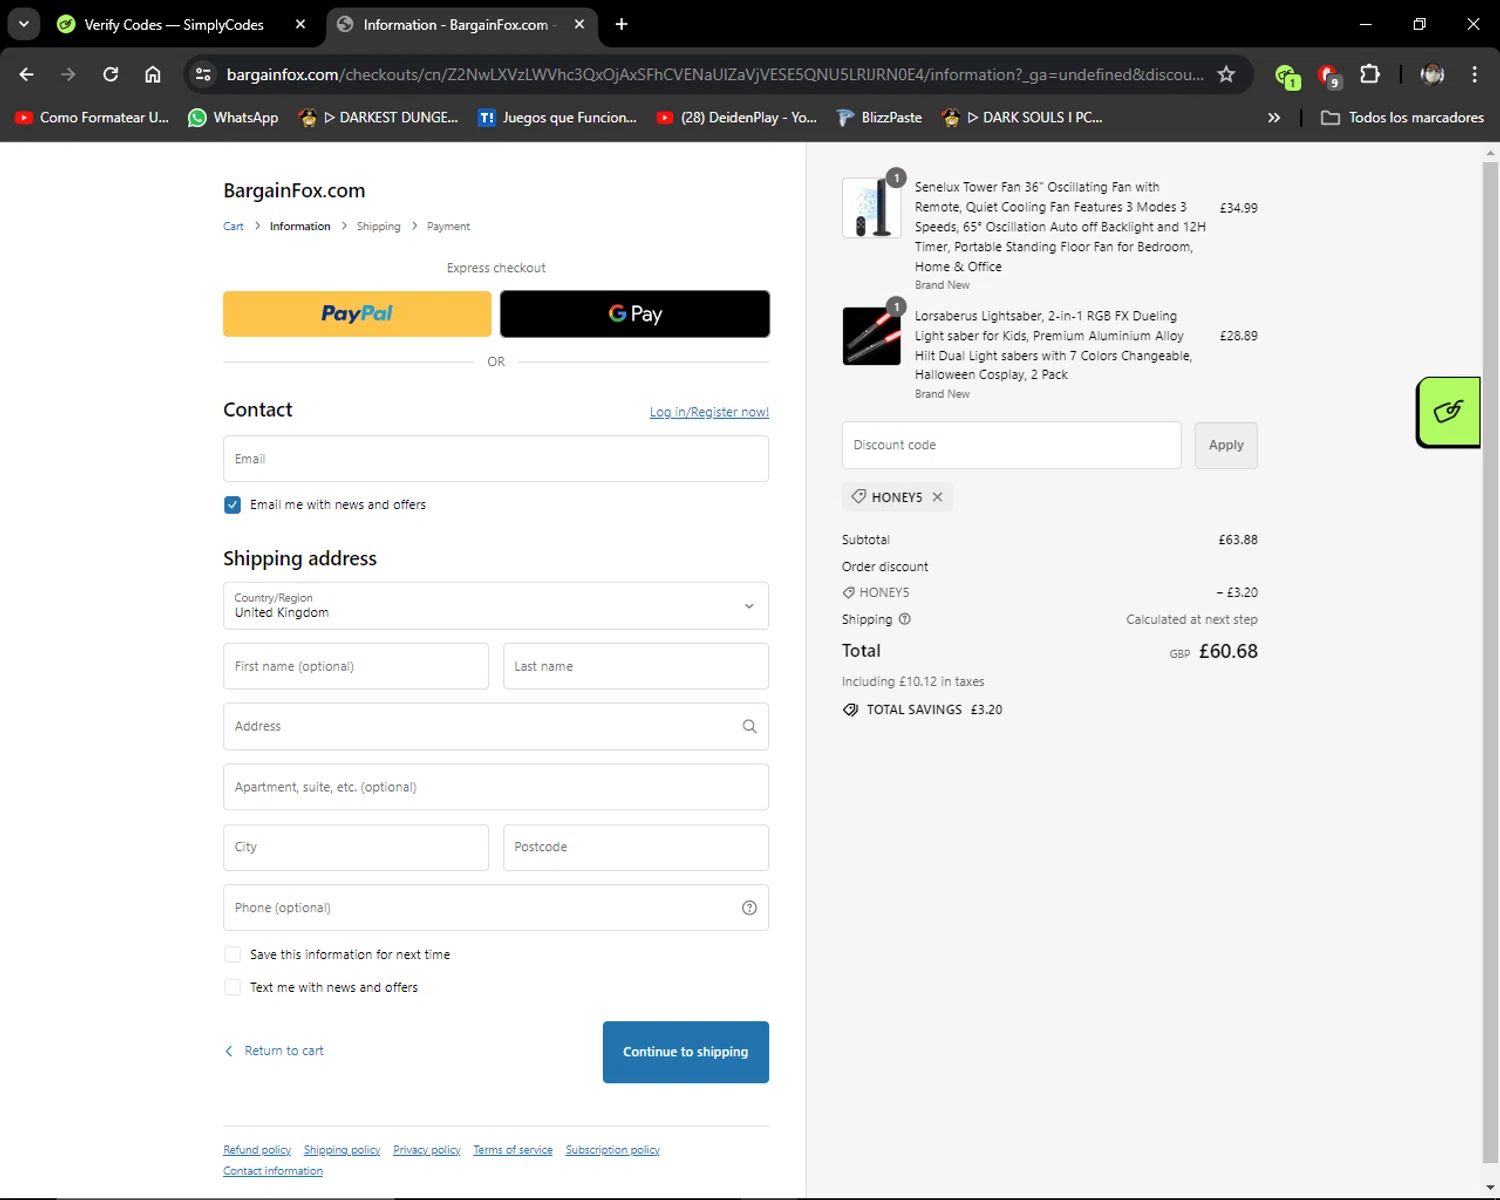
Task: Pay with PayPal express checkout
Action: [x=357, y=314]
